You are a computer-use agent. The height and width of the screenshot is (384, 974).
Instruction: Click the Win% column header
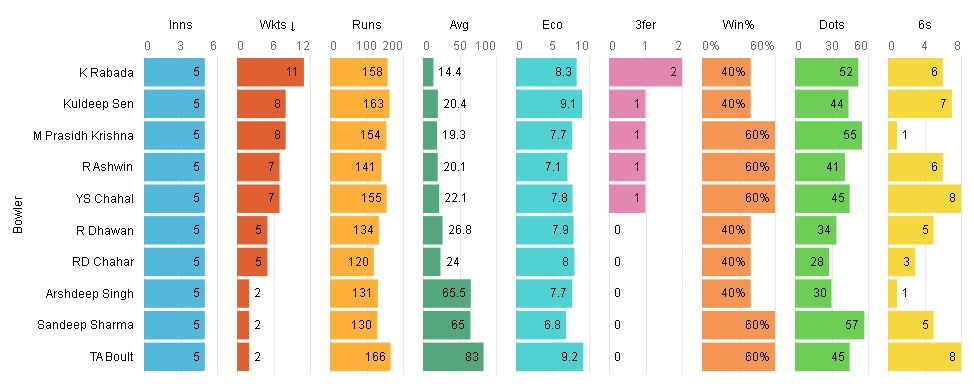[x=737, y=25]
